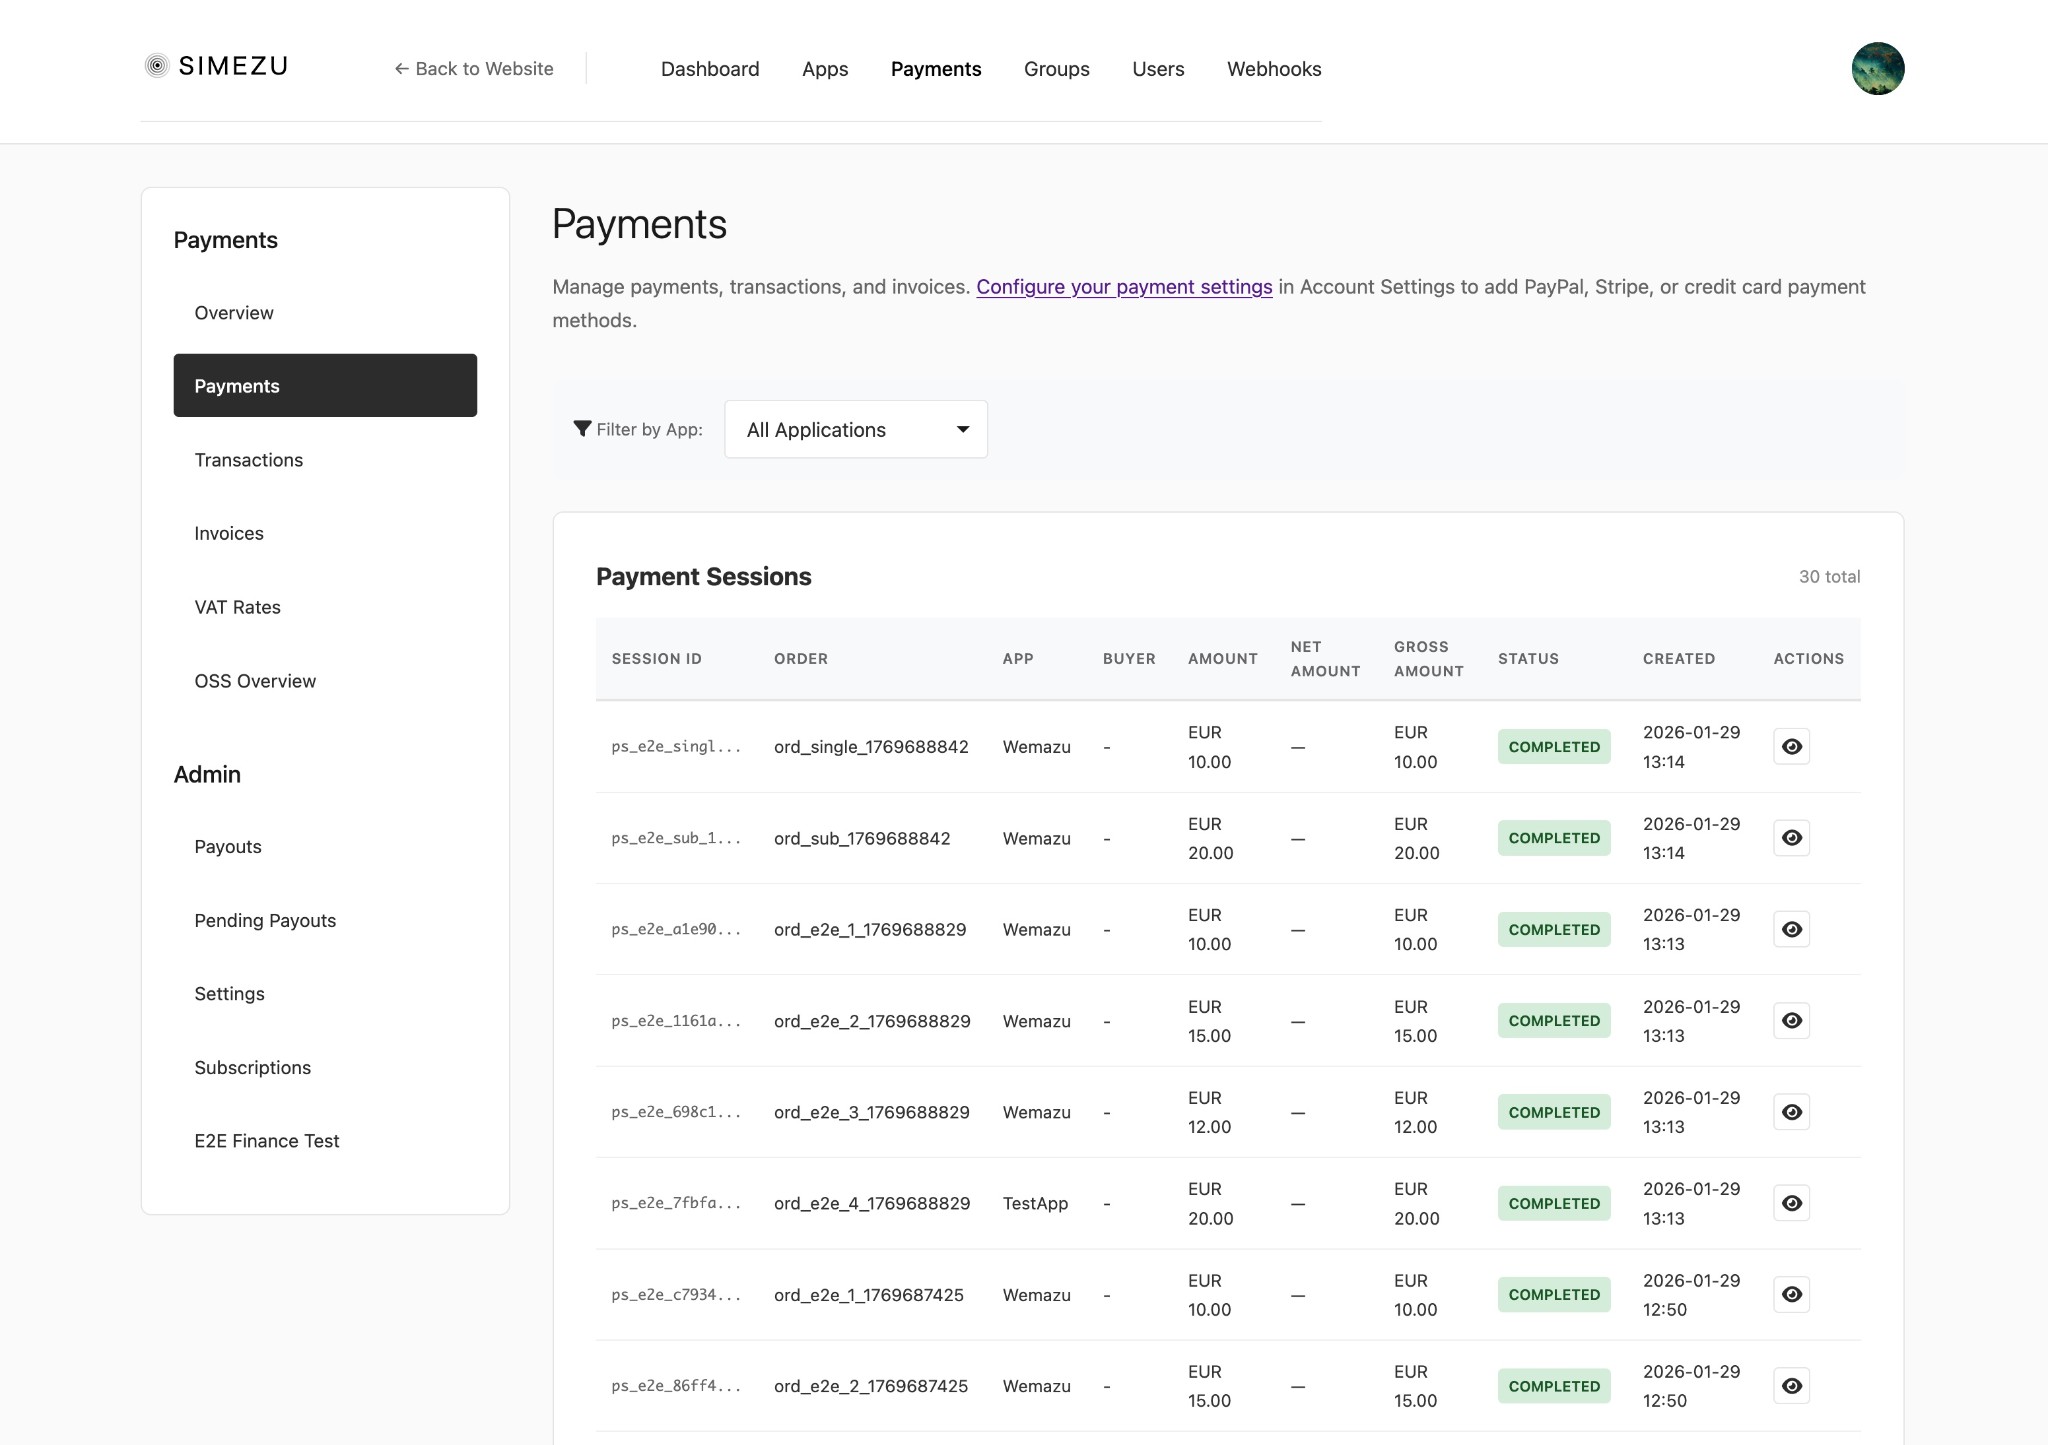Image resolution: width=2048 pixels, height=1445 pixels.
Task: Select the COMPLETED status badge on first row
Action: [x=1553, y=746]
